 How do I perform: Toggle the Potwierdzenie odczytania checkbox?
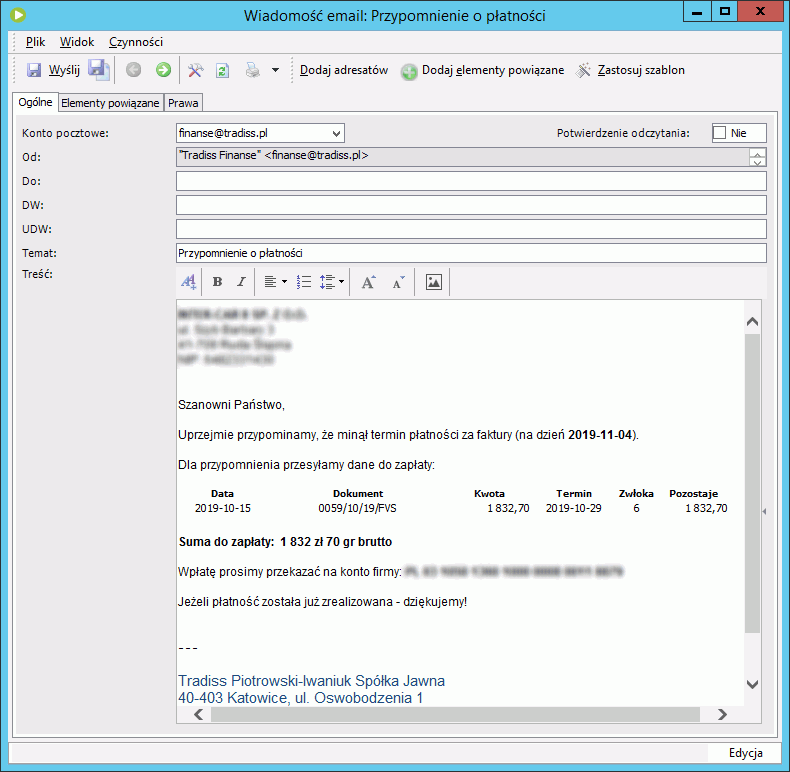pyautogui.click(x=719, y=133)
